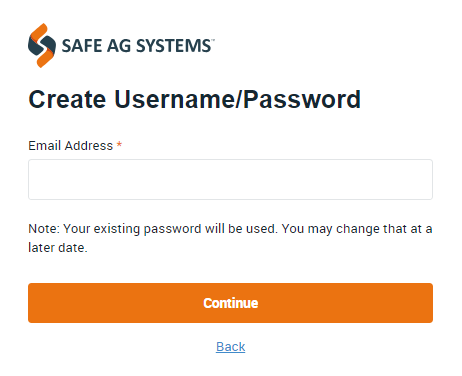
Task: Click the trademark symbol after SYSTEMS
Action: (213, 39)
